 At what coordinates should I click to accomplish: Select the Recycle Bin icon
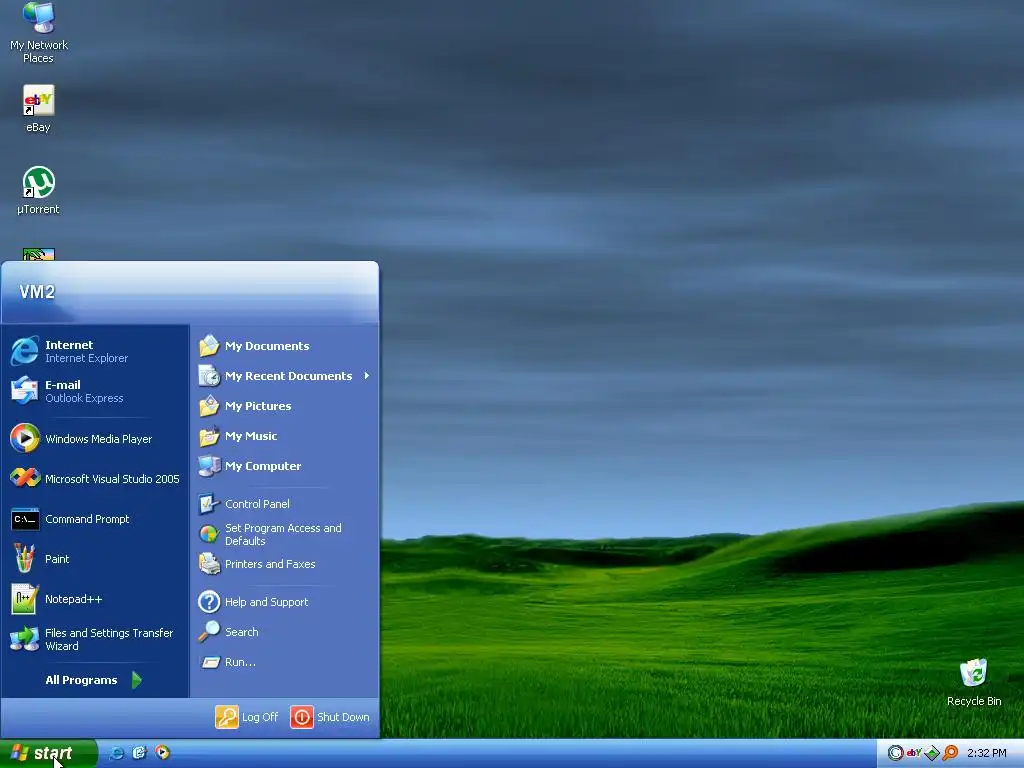point(974,682)
